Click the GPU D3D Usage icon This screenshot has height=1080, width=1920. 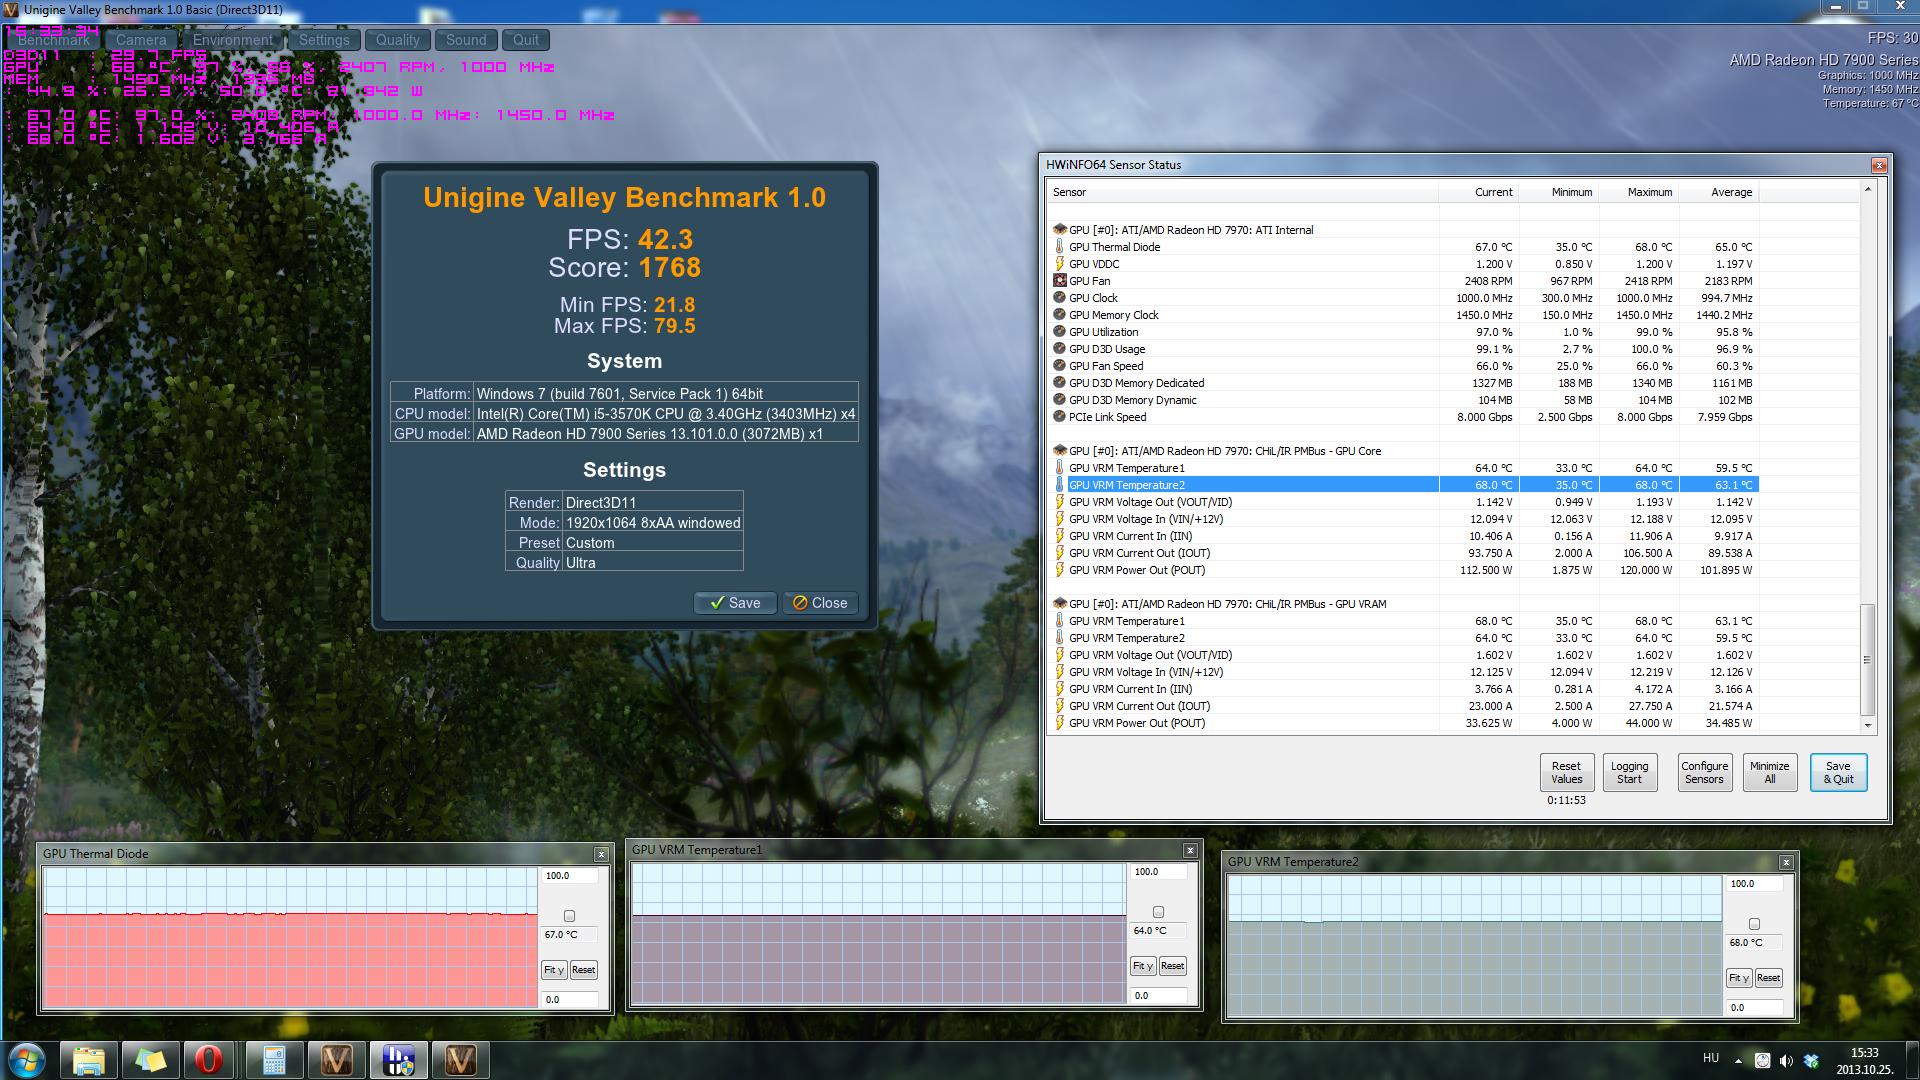tap(1059, 349)
